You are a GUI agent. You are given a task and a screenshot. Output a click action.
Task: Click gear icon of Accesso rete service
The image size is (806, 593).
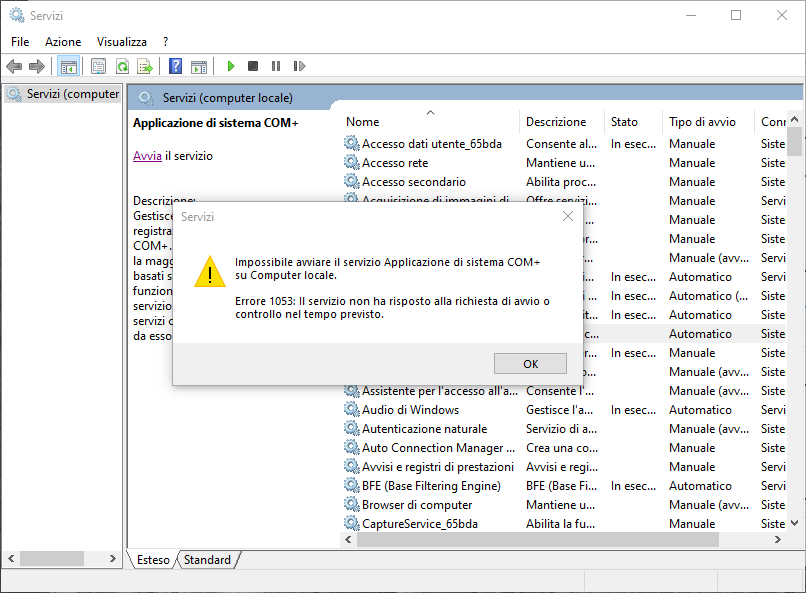(x=352, y=162)
